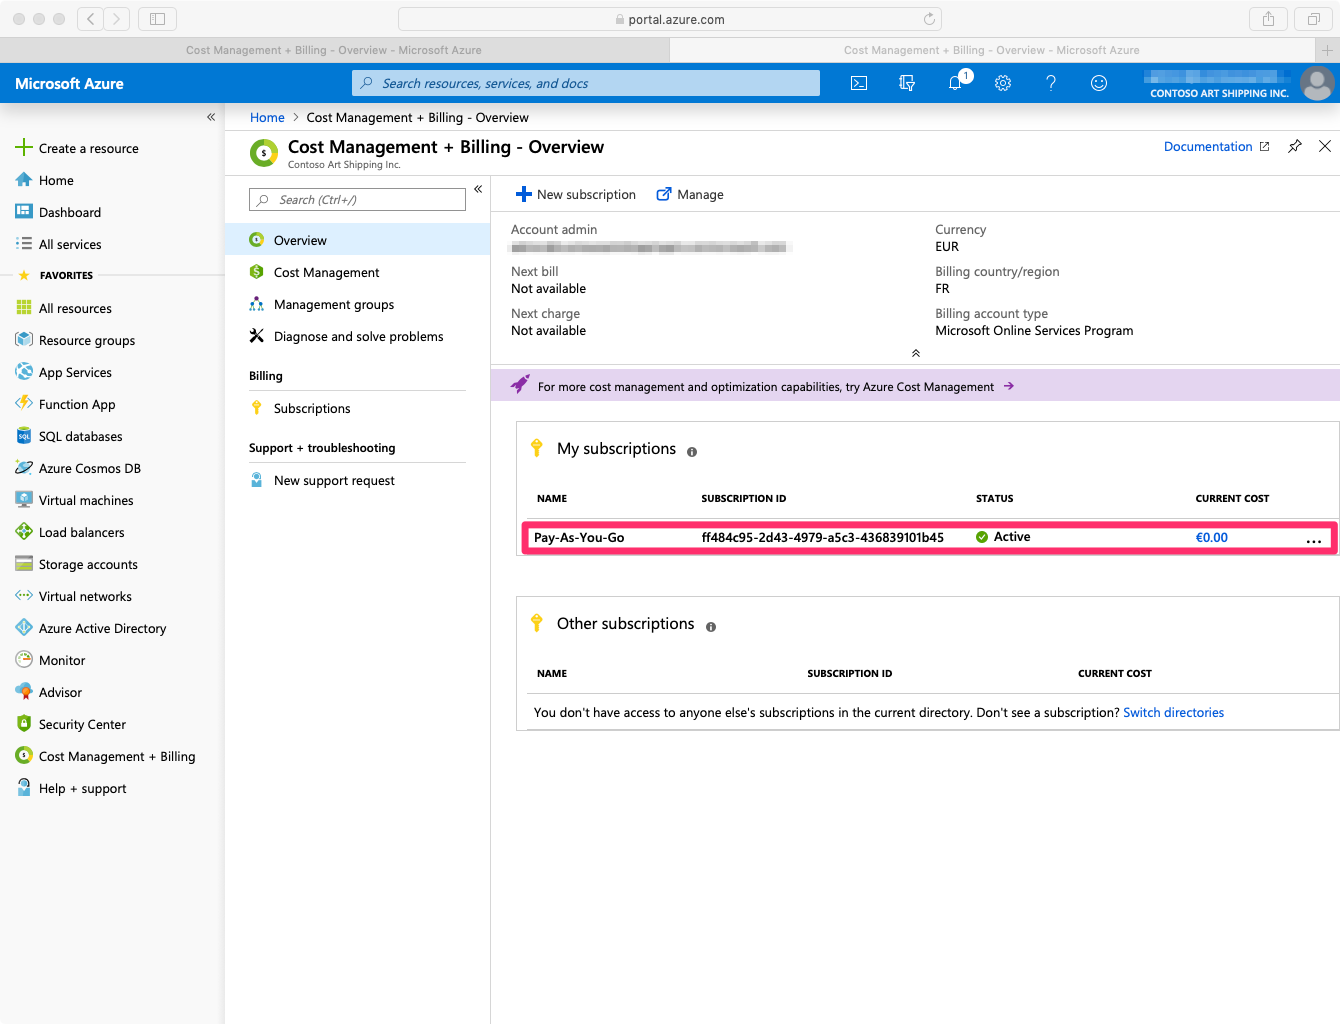Viewport: 1340px width, 1024px height.
Task: Open Virtual networks favorite
Action: click(74, 596)
